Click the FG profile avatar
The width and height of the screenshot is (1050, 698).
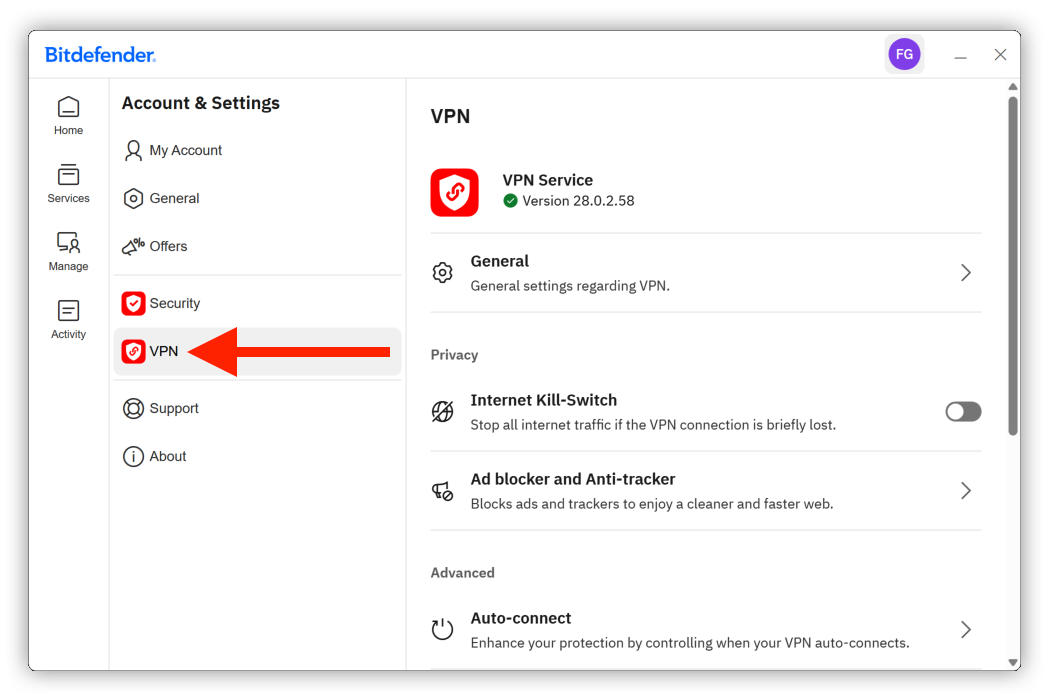click(x=904, y=54)
